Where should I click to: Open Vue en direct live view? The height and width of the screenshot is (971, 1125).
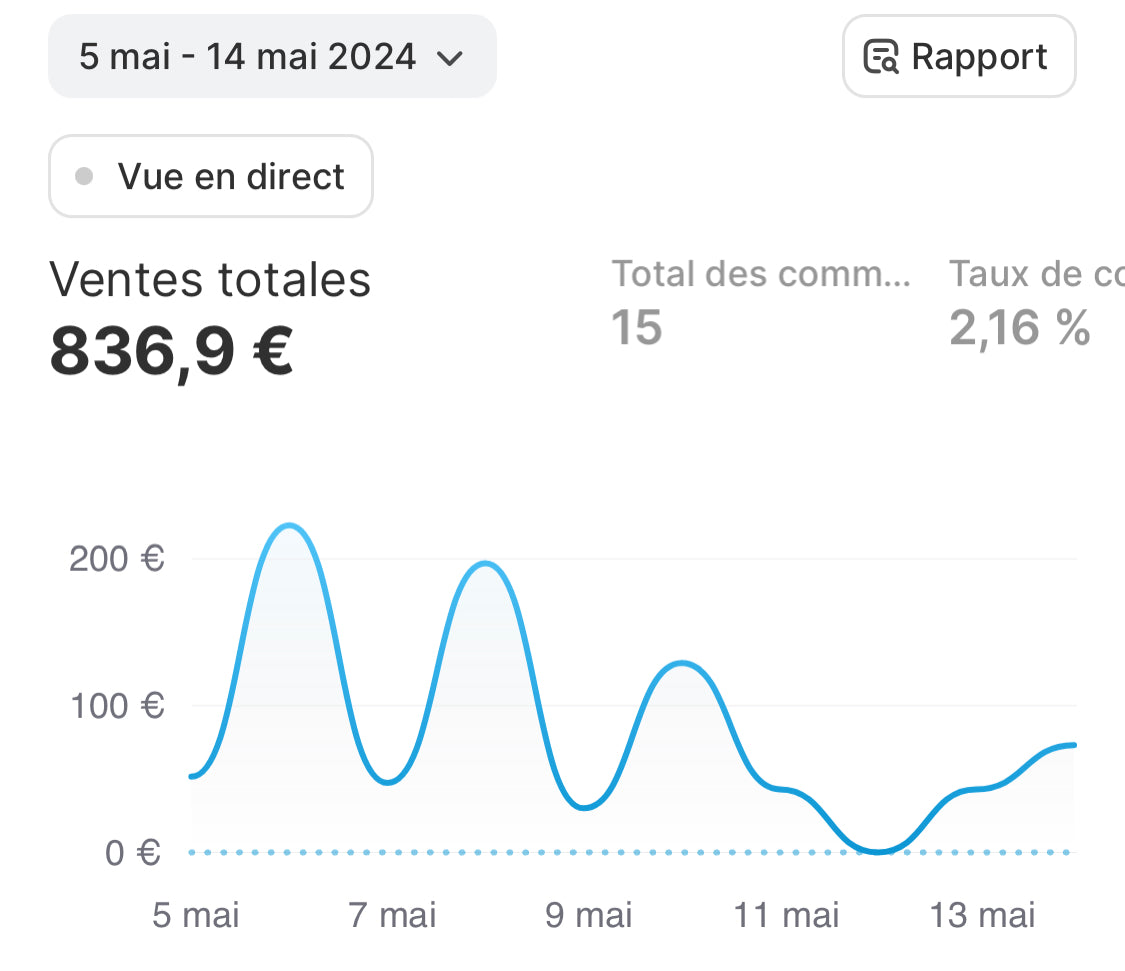pyautogui.click(x=210, y=176)
